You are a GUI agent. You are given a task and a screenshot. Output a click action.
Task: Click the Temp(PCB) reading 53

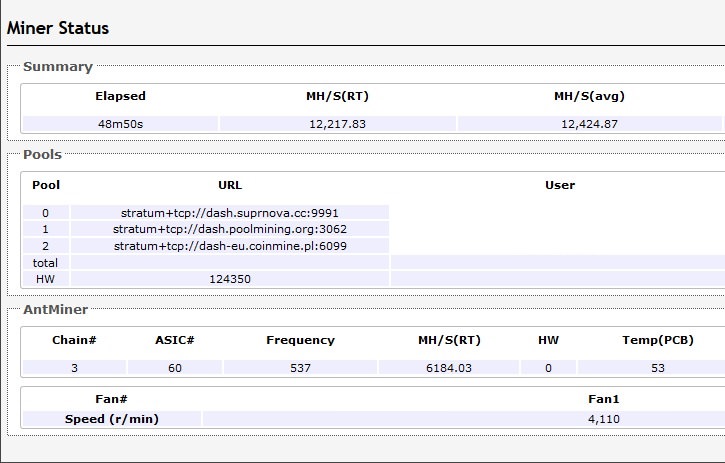[657, 368]
